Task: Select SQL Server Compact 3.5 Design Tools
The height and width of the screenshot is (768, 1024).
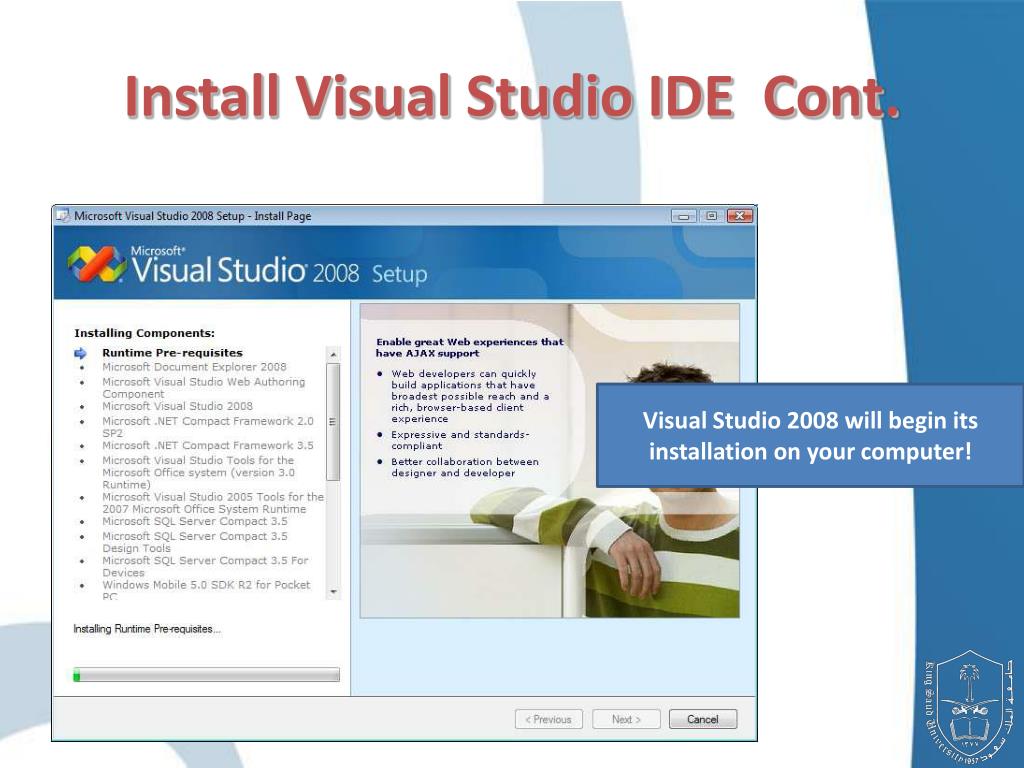Action: 195,542
